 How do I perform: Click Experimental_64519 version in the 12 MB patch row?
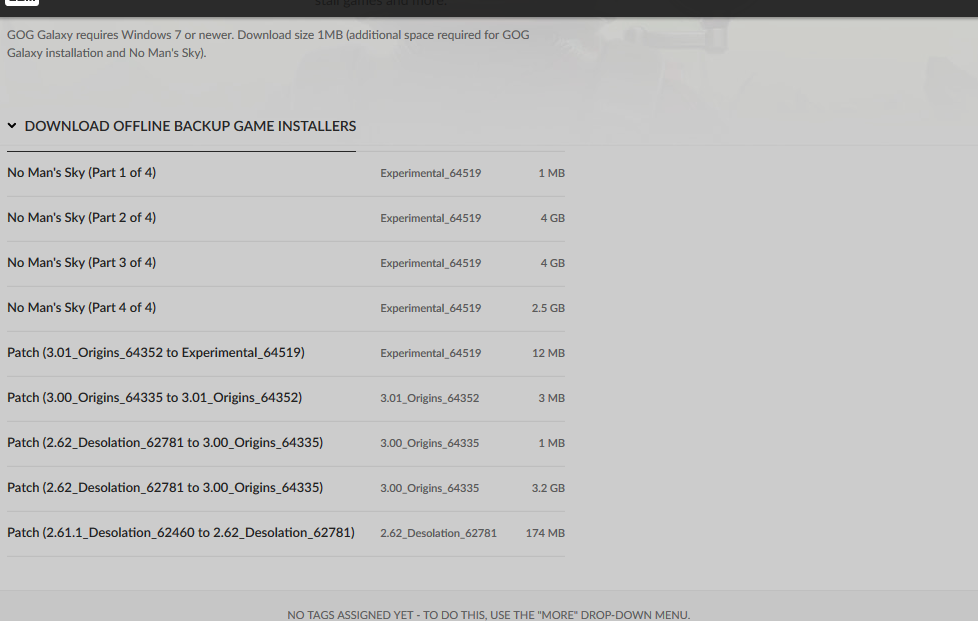[431, 353]
